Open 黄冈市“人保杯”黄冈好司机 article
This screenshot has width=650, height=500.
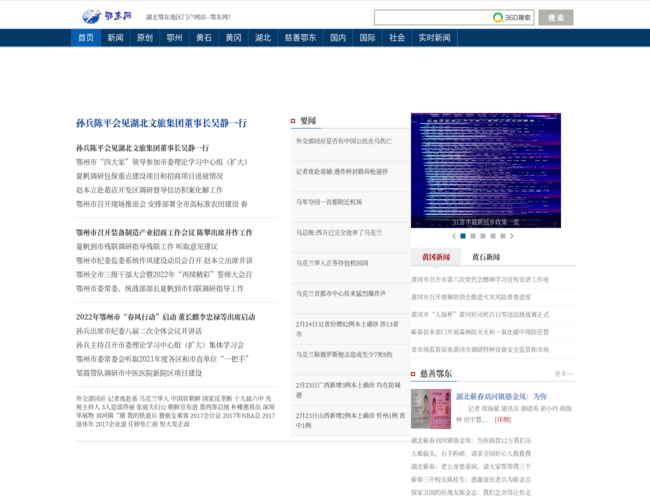pos(480,315)
